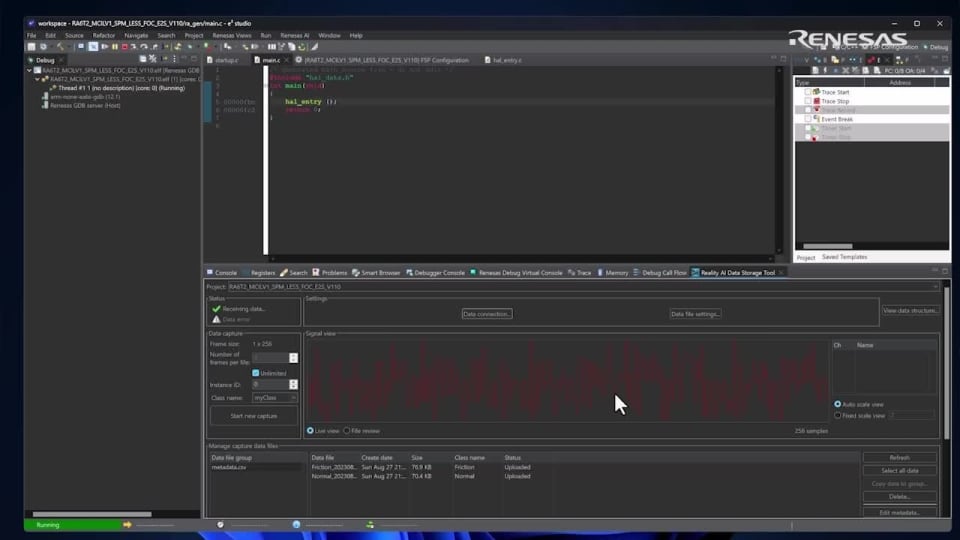The height and width of the screenshot is (540, 960).
Task: Click the yellow documents icon in right panel toolbar
Action: (835, 60)
